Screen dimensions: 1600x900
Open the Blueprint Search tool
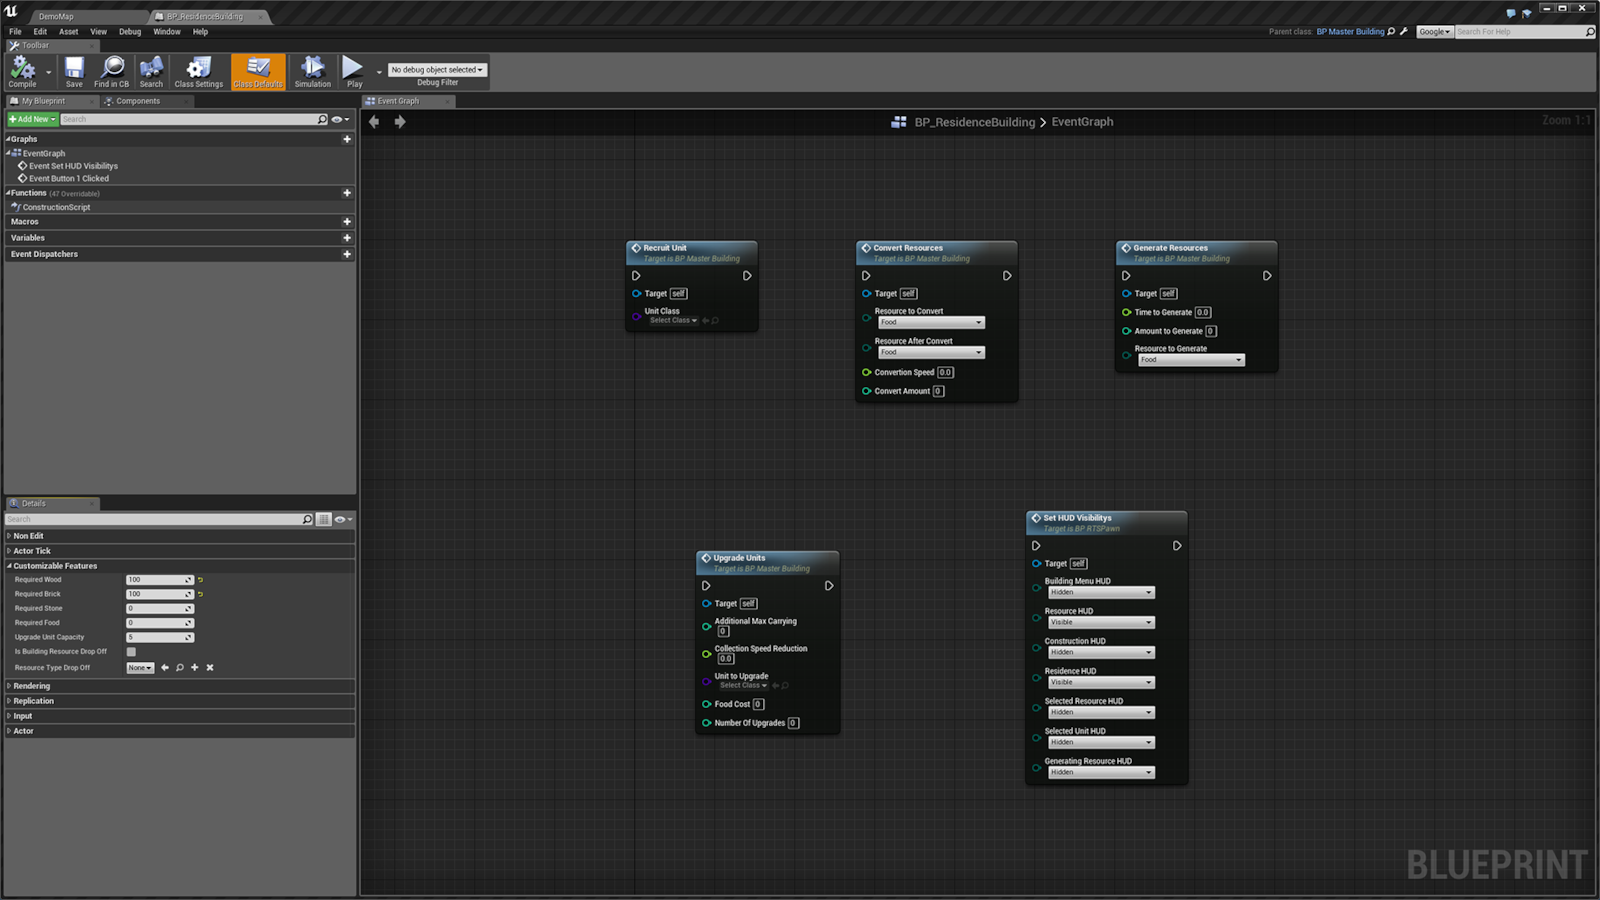[151, 70]
